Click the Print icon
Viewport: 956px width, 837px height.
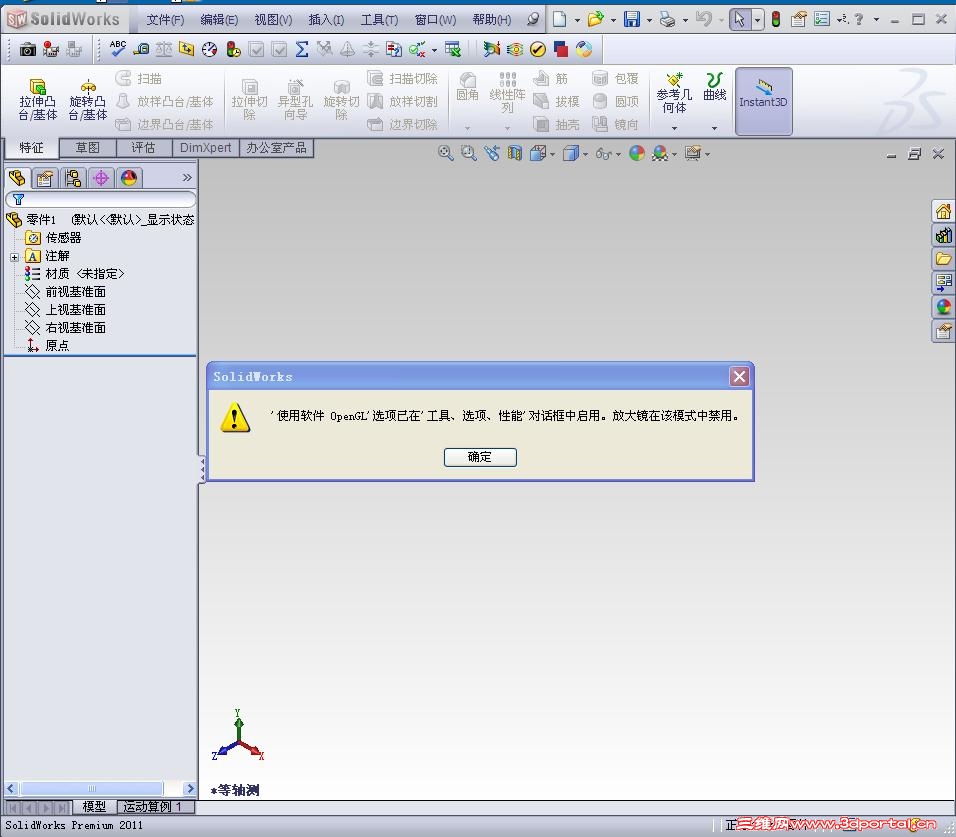point(668,20)
